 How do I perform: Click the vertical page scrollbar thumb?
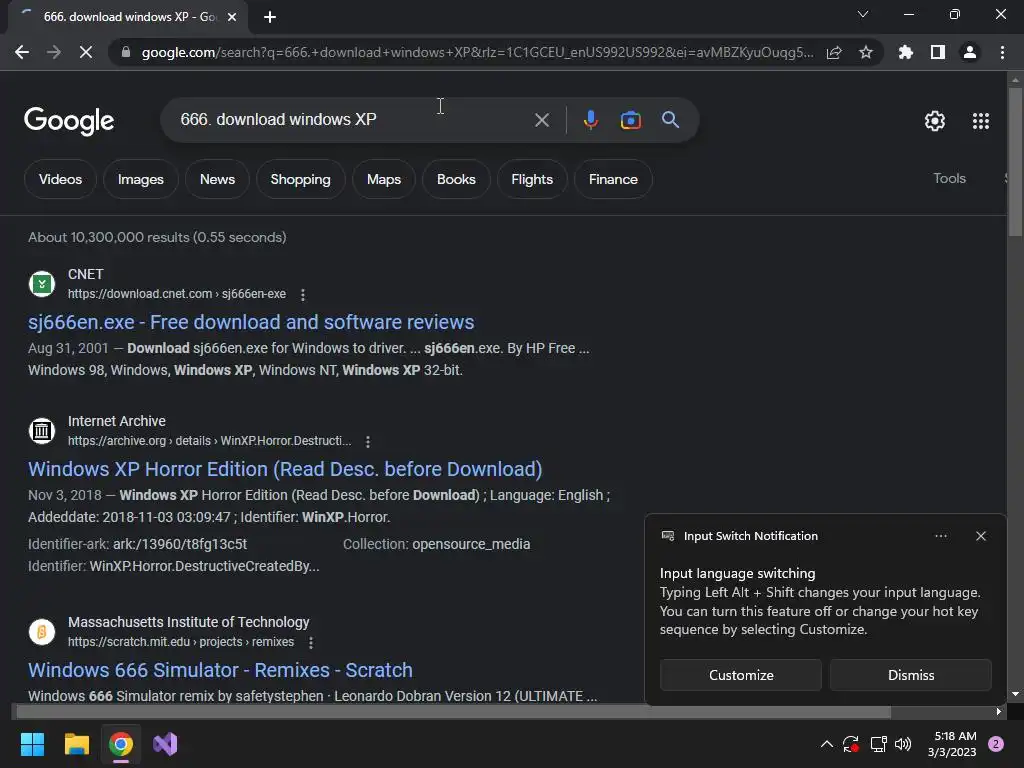pyautogui.click(x=1015, y=161)
